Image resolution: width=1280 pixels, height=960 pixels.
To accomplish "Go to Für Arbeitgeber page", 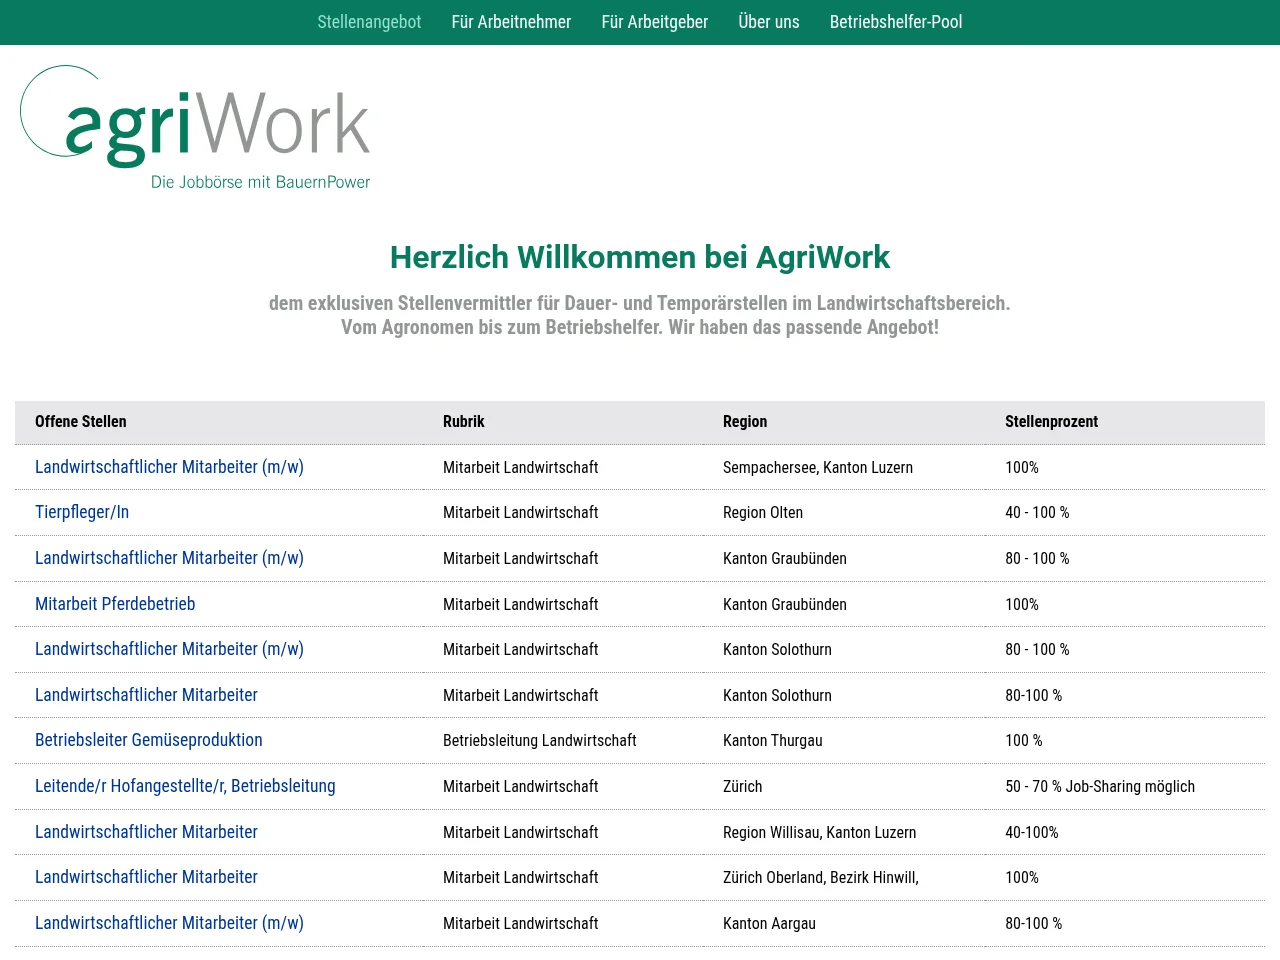I will coord(654,22).
